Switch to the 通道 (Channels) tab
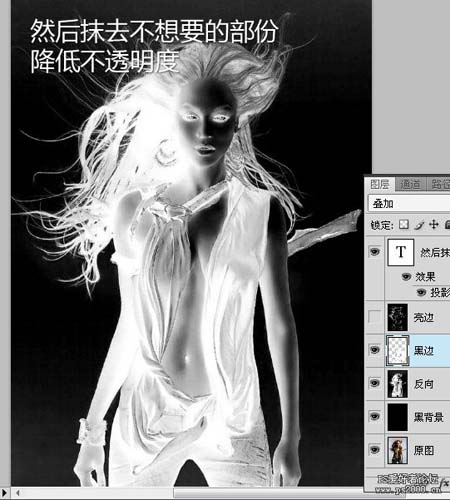The width and height of the screenshot is (450, 500). (410, 184)
